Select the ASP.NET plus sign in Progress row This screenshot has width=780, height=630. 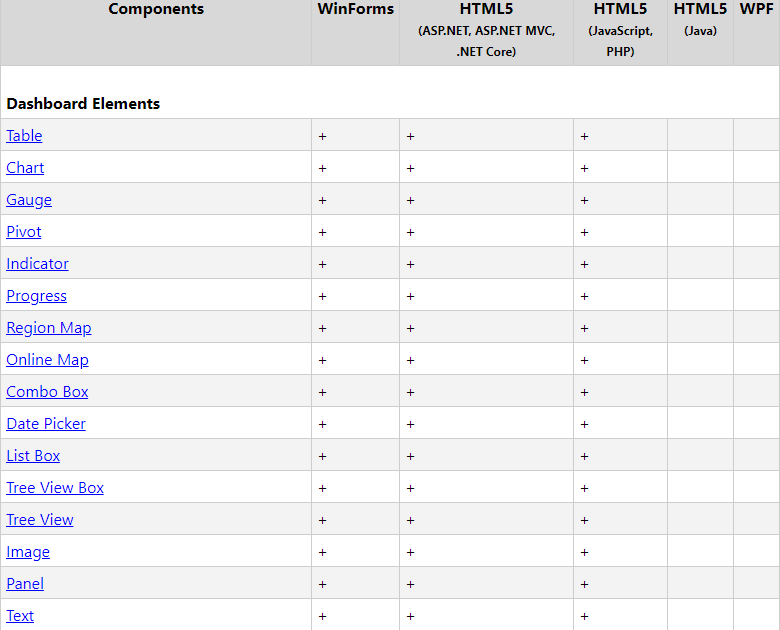(410, 296)
